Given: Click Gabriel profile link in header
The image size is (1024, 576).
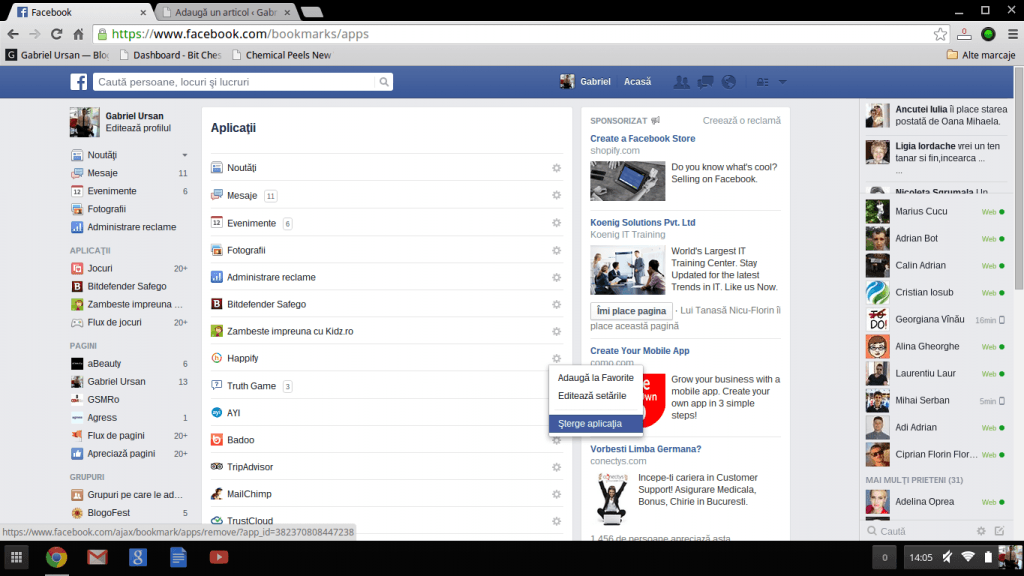Looking at the screenshot, I should (x=586, y=82).
